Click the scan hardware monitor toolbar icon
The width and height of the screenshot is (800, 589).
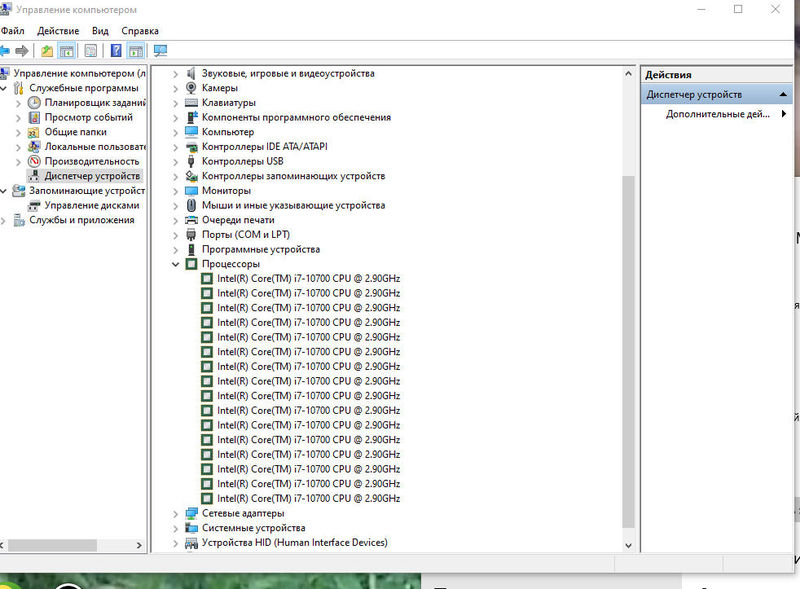click(x=160, y=50)
